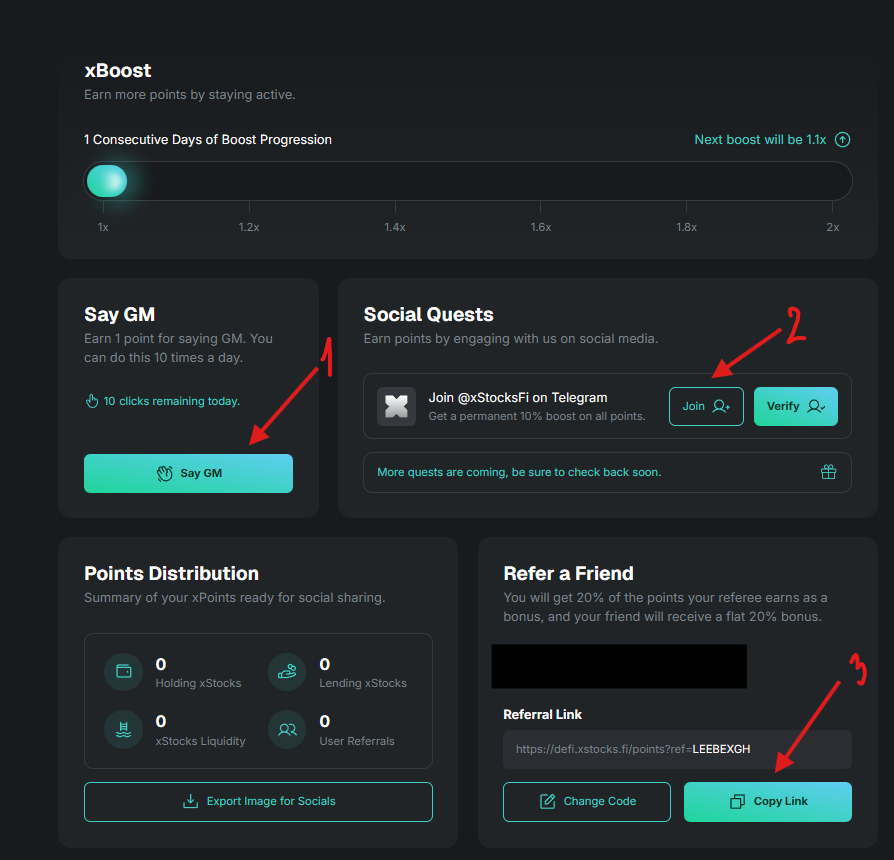Click the xBoost progress slider knob
The width and height of the screenshot is (894, 860).
point(106,181)
